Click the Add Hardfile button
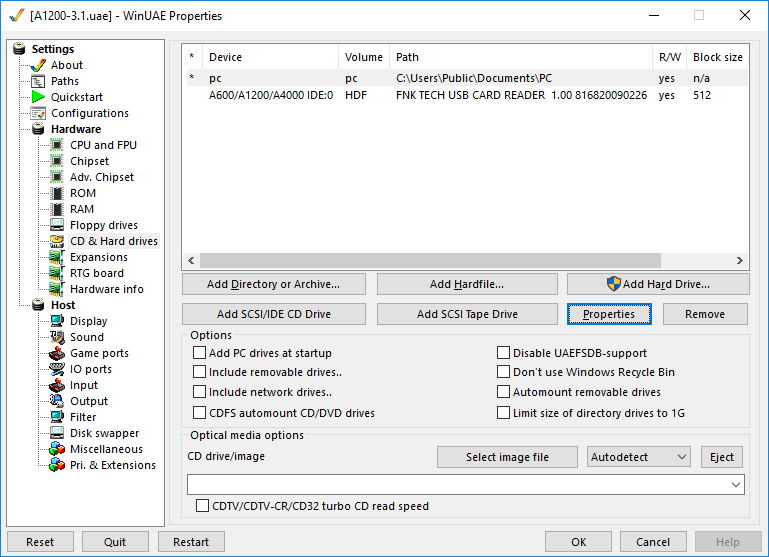Screen dimensions: 769x557 [x=467, y=284]
